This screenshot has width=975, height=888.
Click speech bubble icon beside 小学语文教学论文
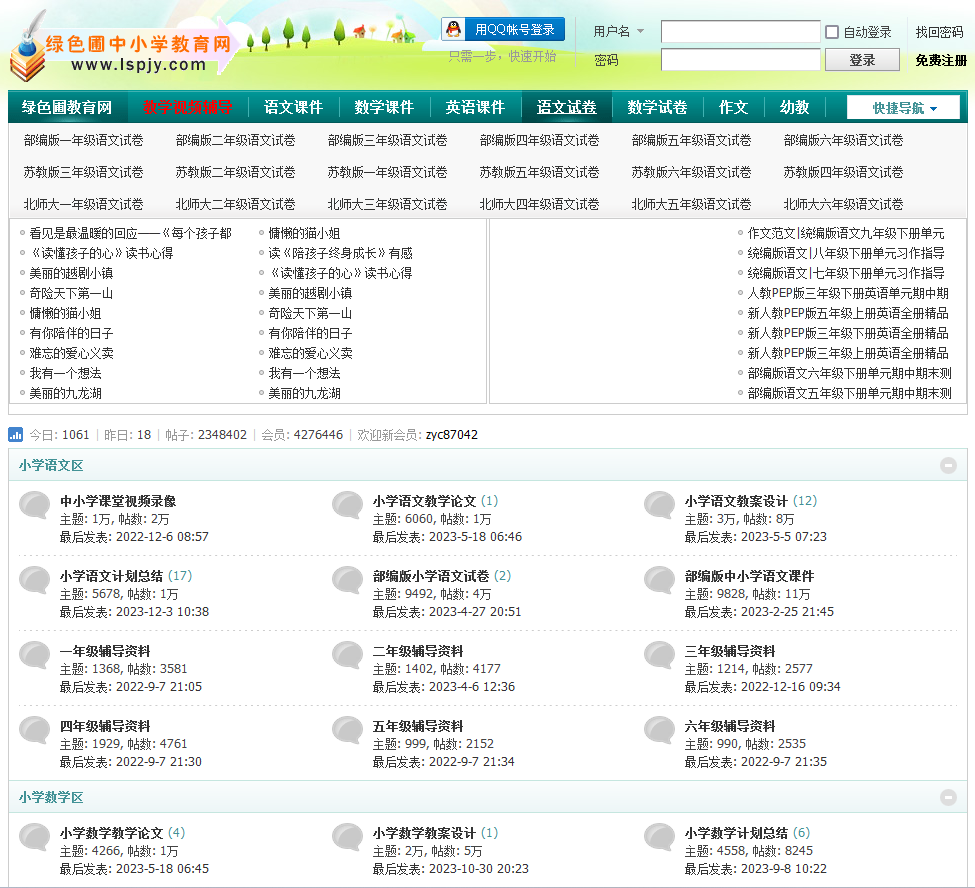pos(348,507)
